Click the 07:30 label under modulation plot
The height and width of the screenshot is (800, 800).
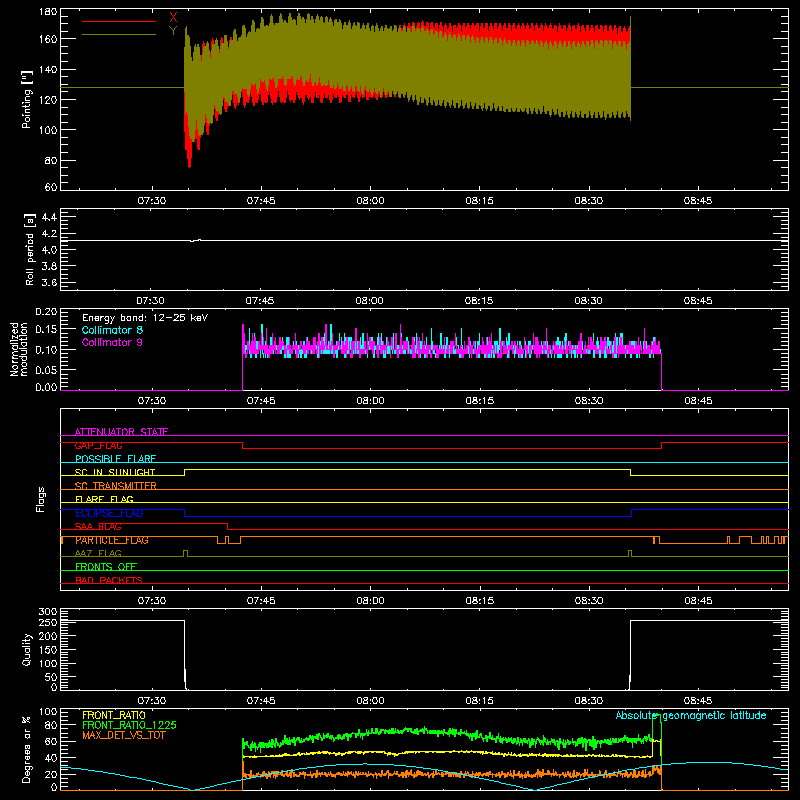tap(152, 401)
